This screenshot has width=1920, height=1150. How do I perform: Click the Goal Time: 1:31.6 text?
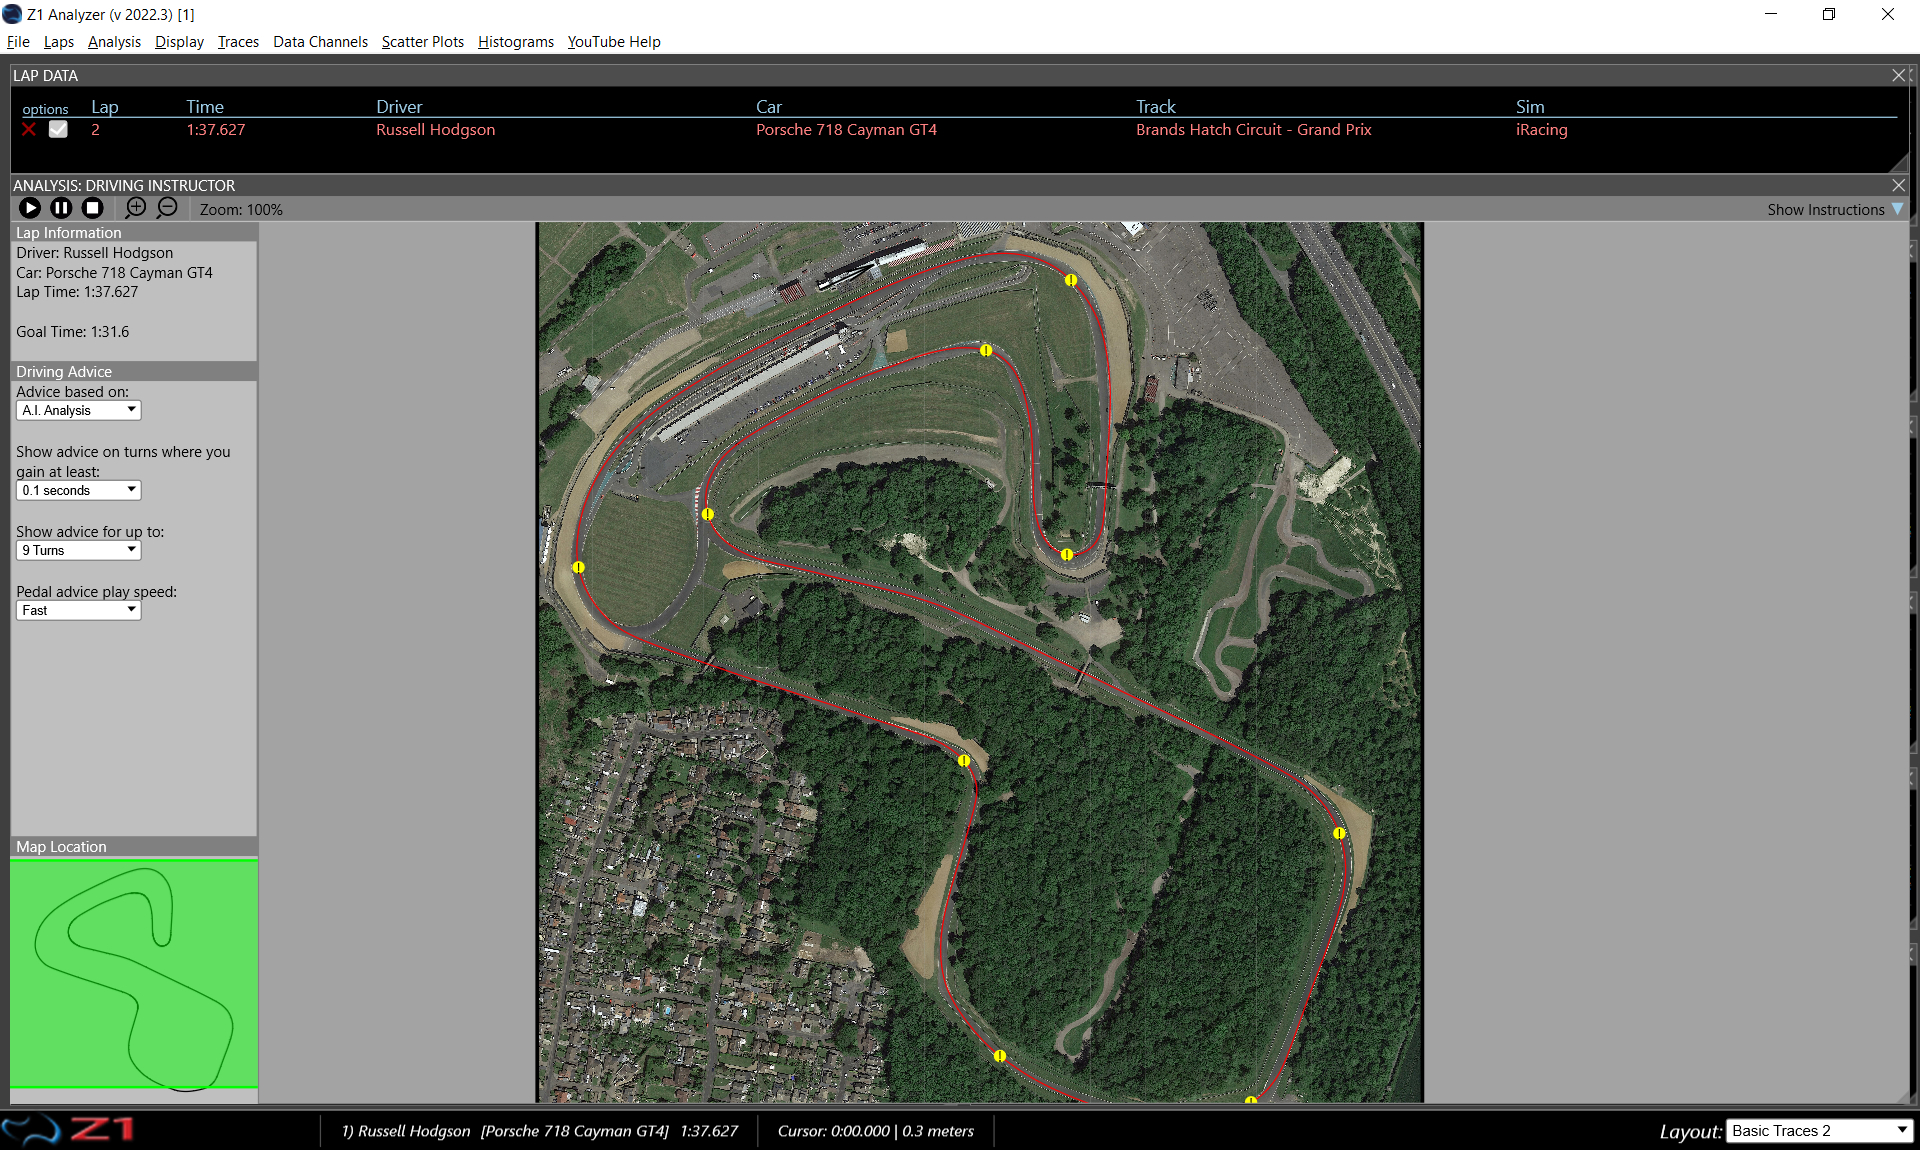[73, 332]
